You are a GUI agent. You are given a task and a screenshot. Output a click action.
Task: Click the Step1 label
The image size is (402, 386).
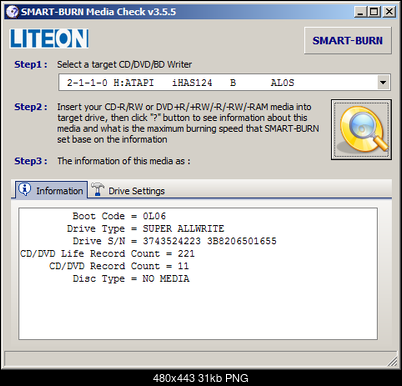tap(31, 64)
